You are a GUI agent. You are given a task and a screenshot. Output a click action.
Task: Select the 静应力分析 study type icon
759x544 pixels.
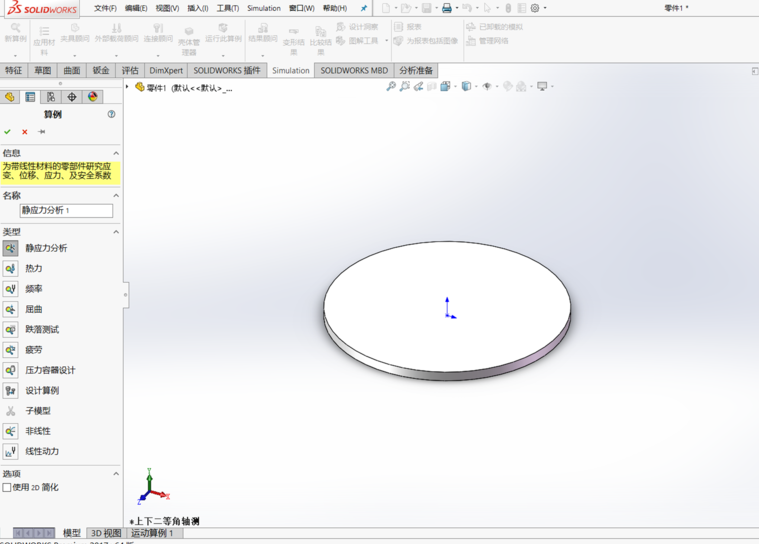pos(10,248)
